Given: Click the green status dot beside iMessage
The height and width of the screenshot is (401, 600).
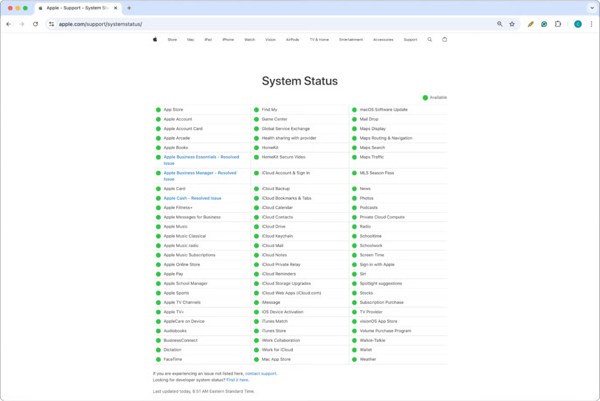Looking at the screenshot, I should tap(256, 302).
